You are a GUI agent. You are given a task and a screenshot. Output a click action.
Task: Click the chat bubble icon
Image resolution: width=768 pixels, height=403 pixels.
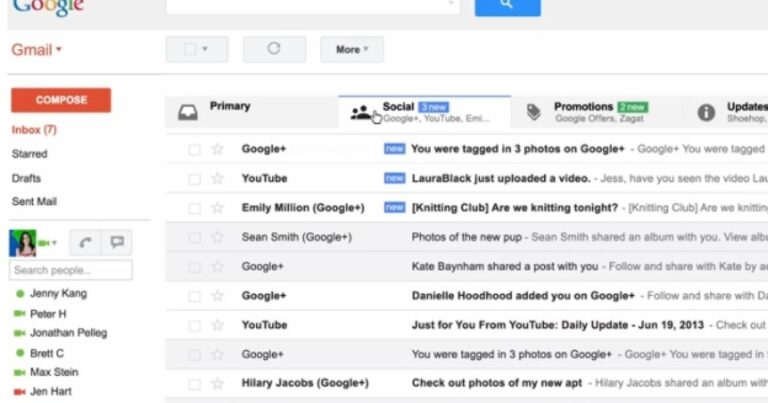[117, 242]
